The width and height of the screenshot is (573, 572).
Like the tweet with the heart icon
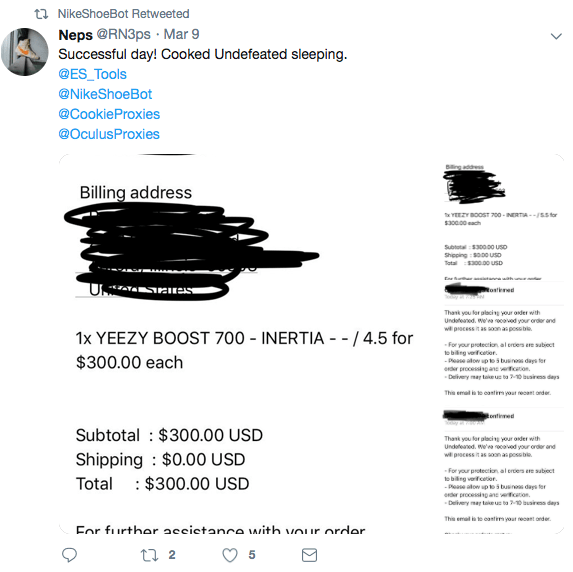pos(230,555)
